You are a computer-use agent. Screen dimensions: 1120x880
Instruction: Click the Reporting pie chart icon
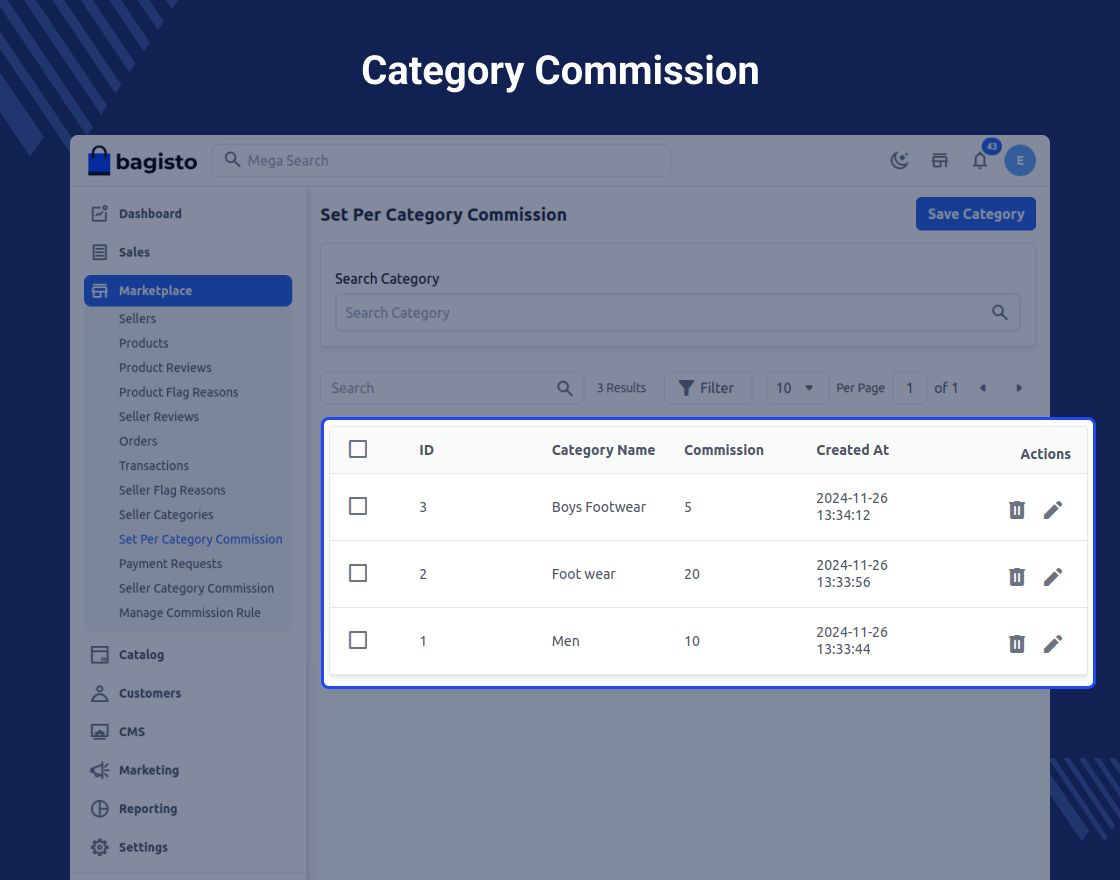click(x=99, y=809)
